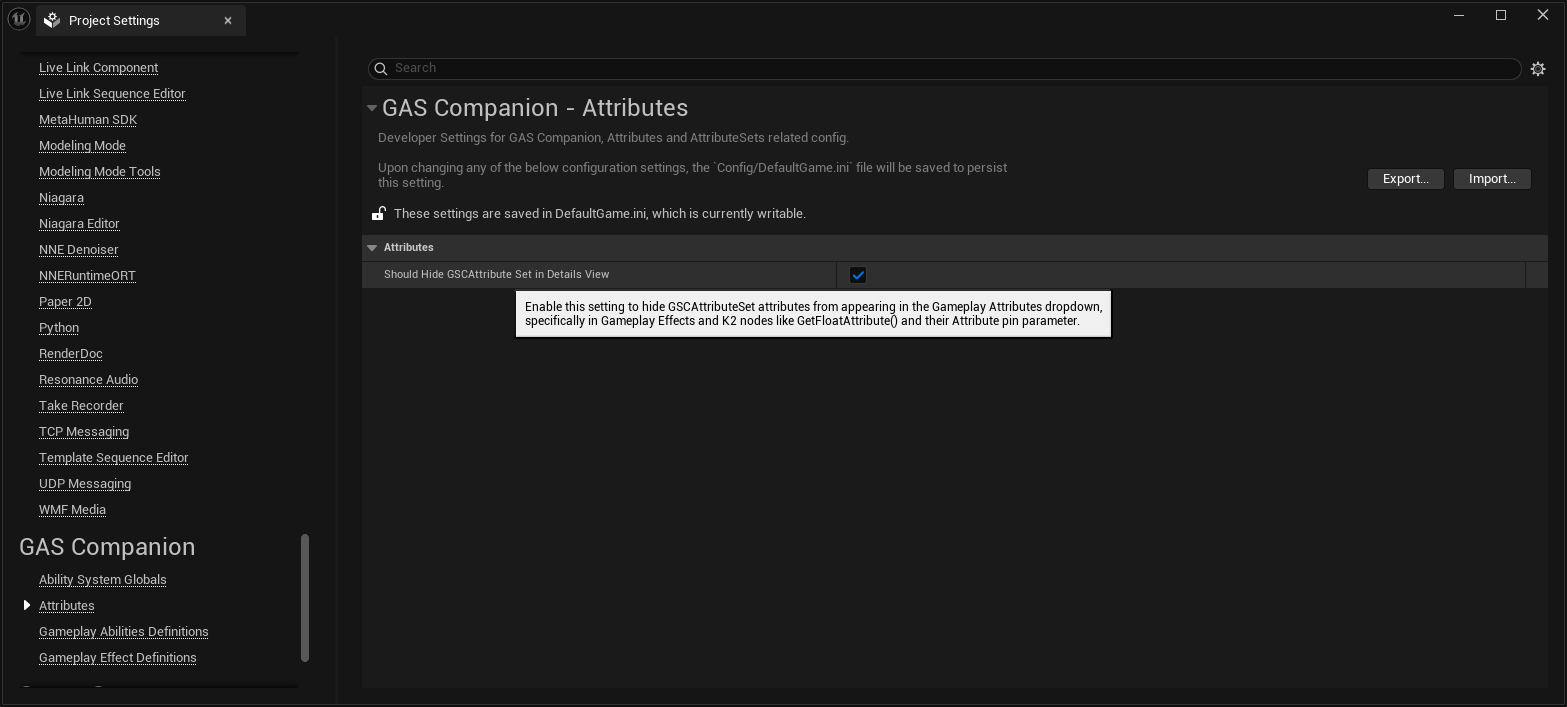1567x707 pixels.
Task: Select Attributes under GAS Companion
Action: [66, 605]
